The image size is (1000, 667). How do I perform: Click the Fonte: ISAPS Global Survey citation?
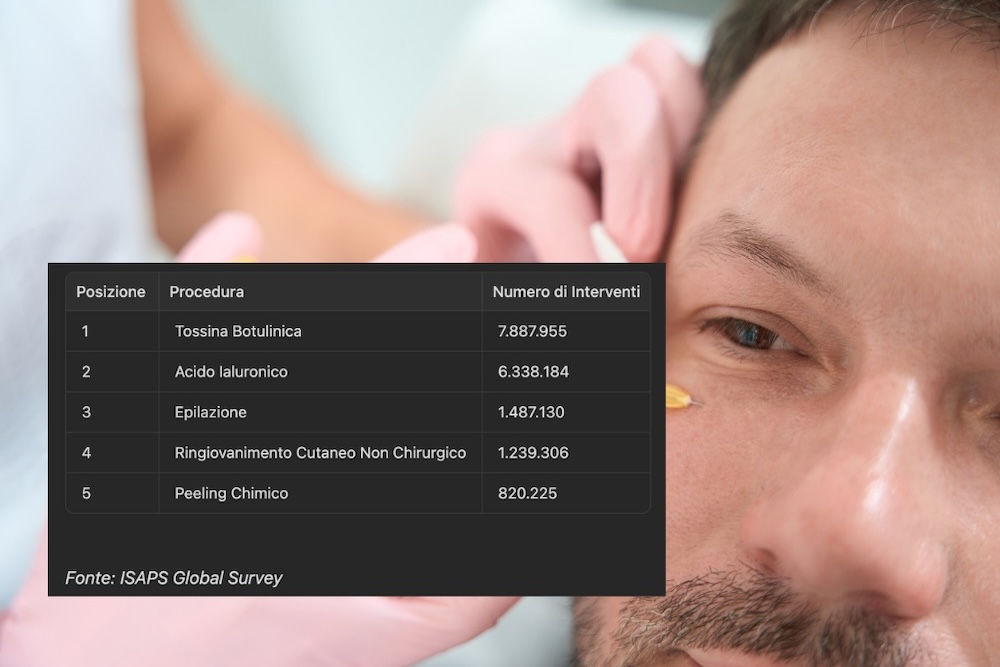coord(175,578)
